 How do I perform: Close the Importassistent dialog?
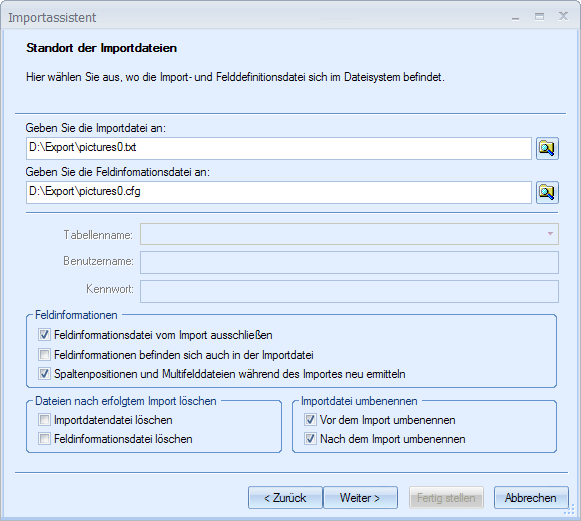point(563,16)
